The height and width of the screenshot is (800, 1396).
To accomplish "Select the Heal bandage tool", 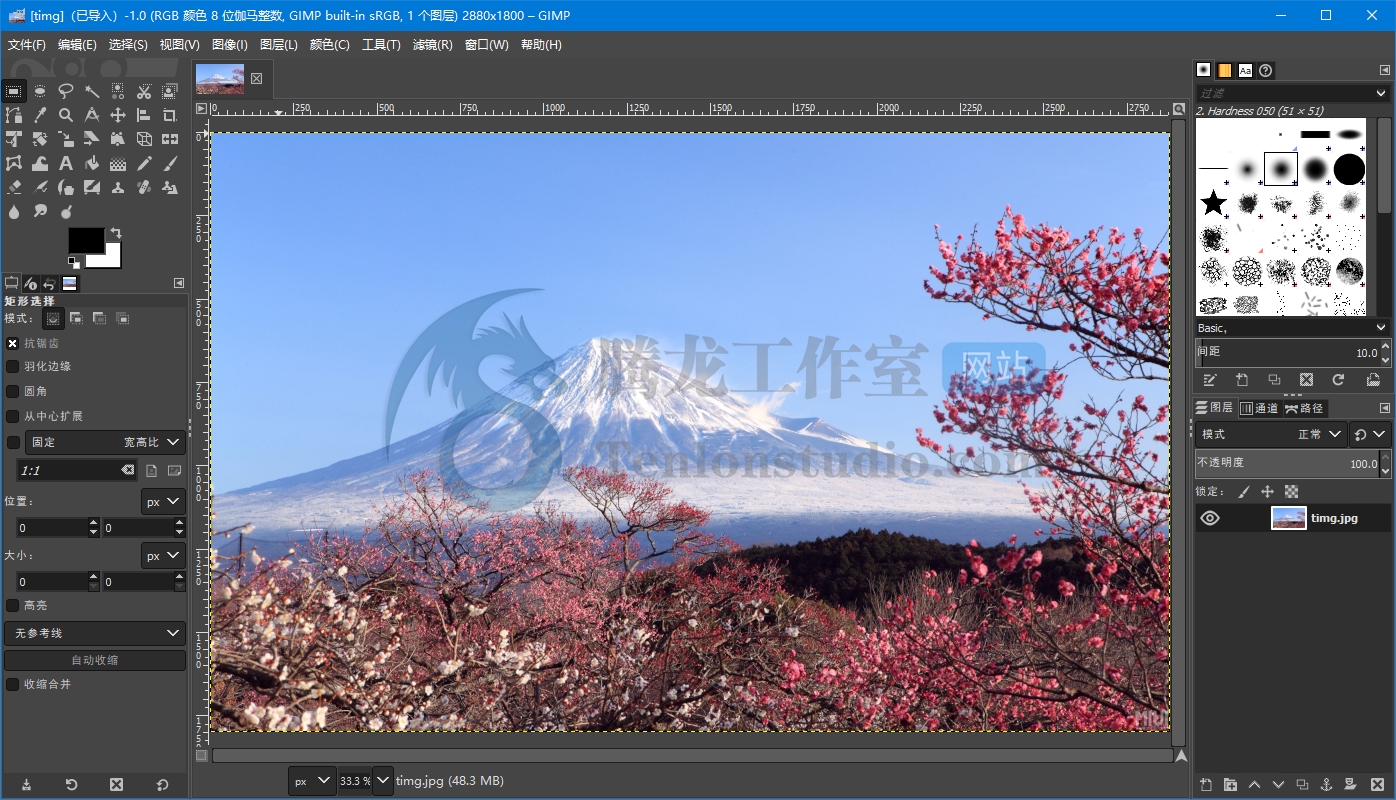I will point(144,187).
